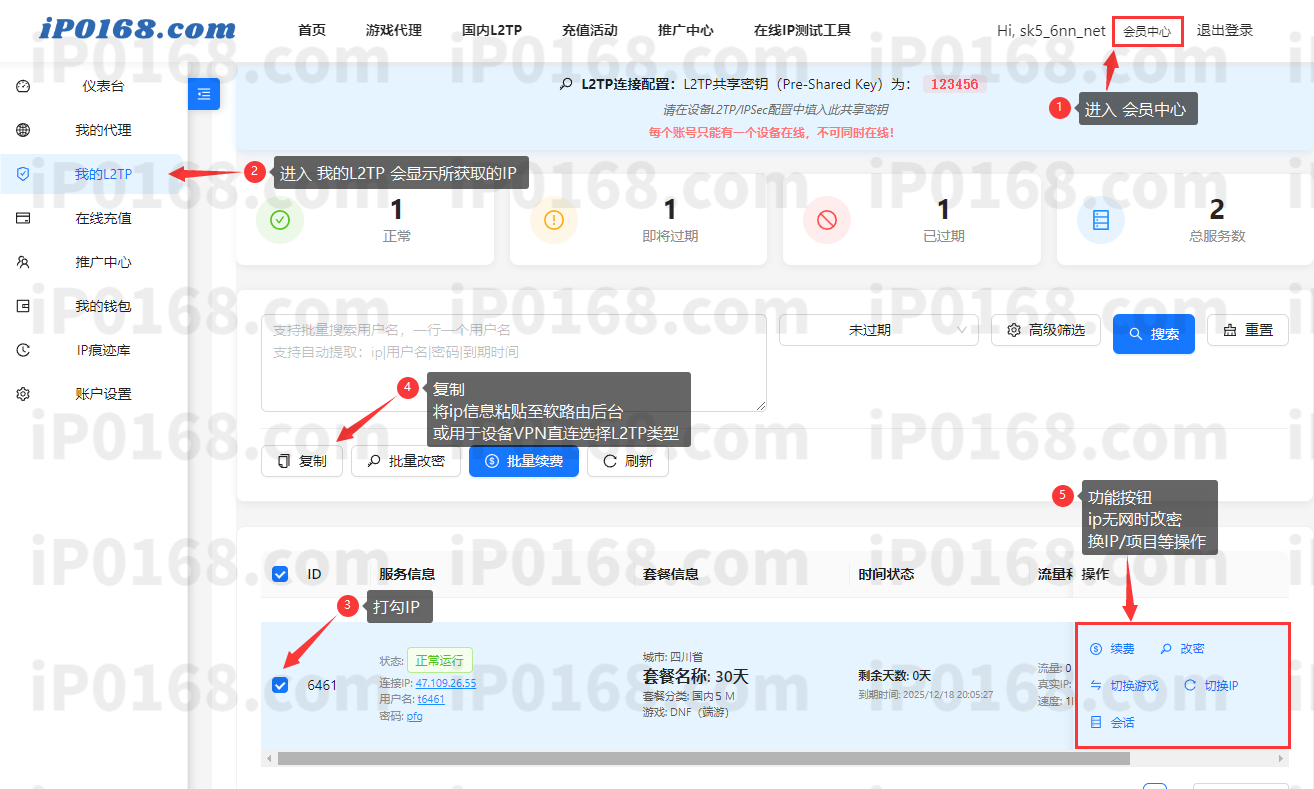Image resolution: width=1314 pixels, height=789 pixels.
Task: Click the refresh icon on the 刷新 button
Action: pyautogui.click(x=611, y=460)
